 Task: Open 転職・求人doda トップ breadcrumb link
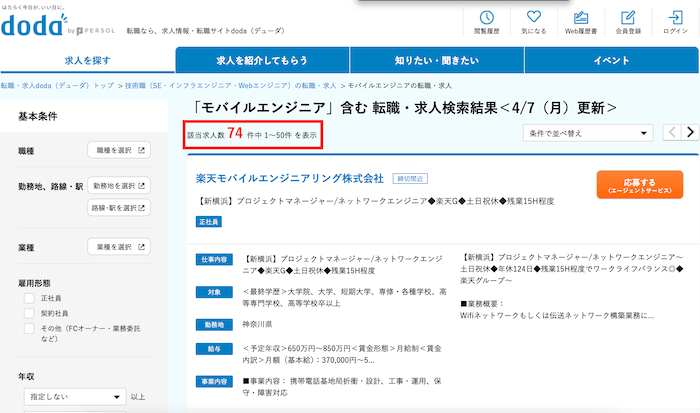[x=58, y=86]
